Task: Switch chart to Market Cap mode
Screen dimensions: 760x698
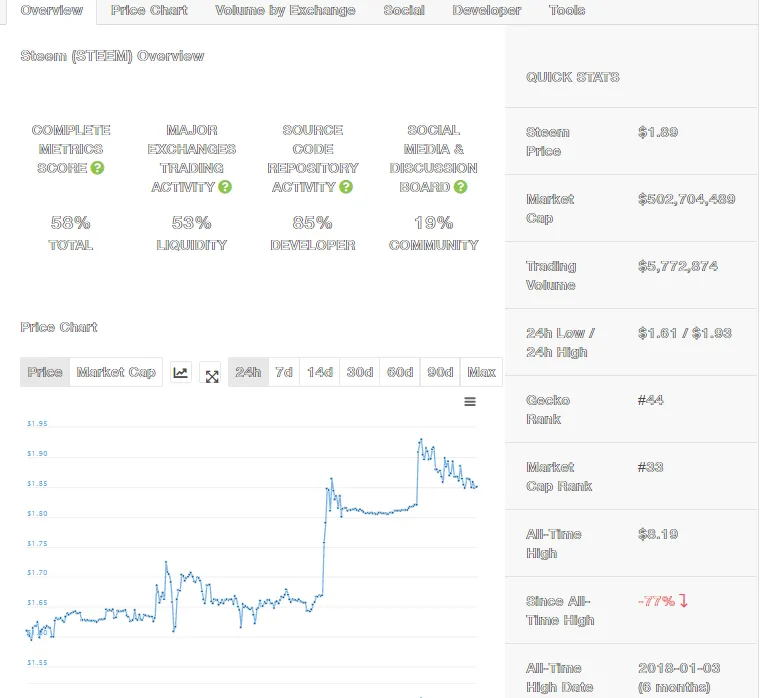Action: (x=116, y=372)
